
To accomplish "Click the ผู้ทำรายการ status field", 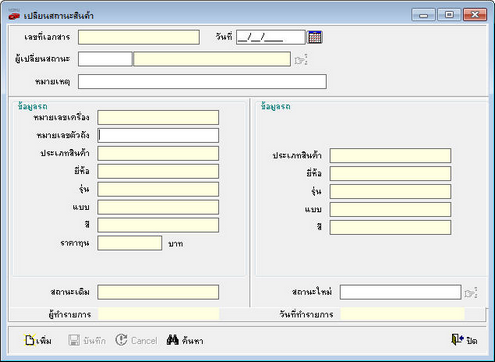I will pyautogui.click(x=159, y=314).
